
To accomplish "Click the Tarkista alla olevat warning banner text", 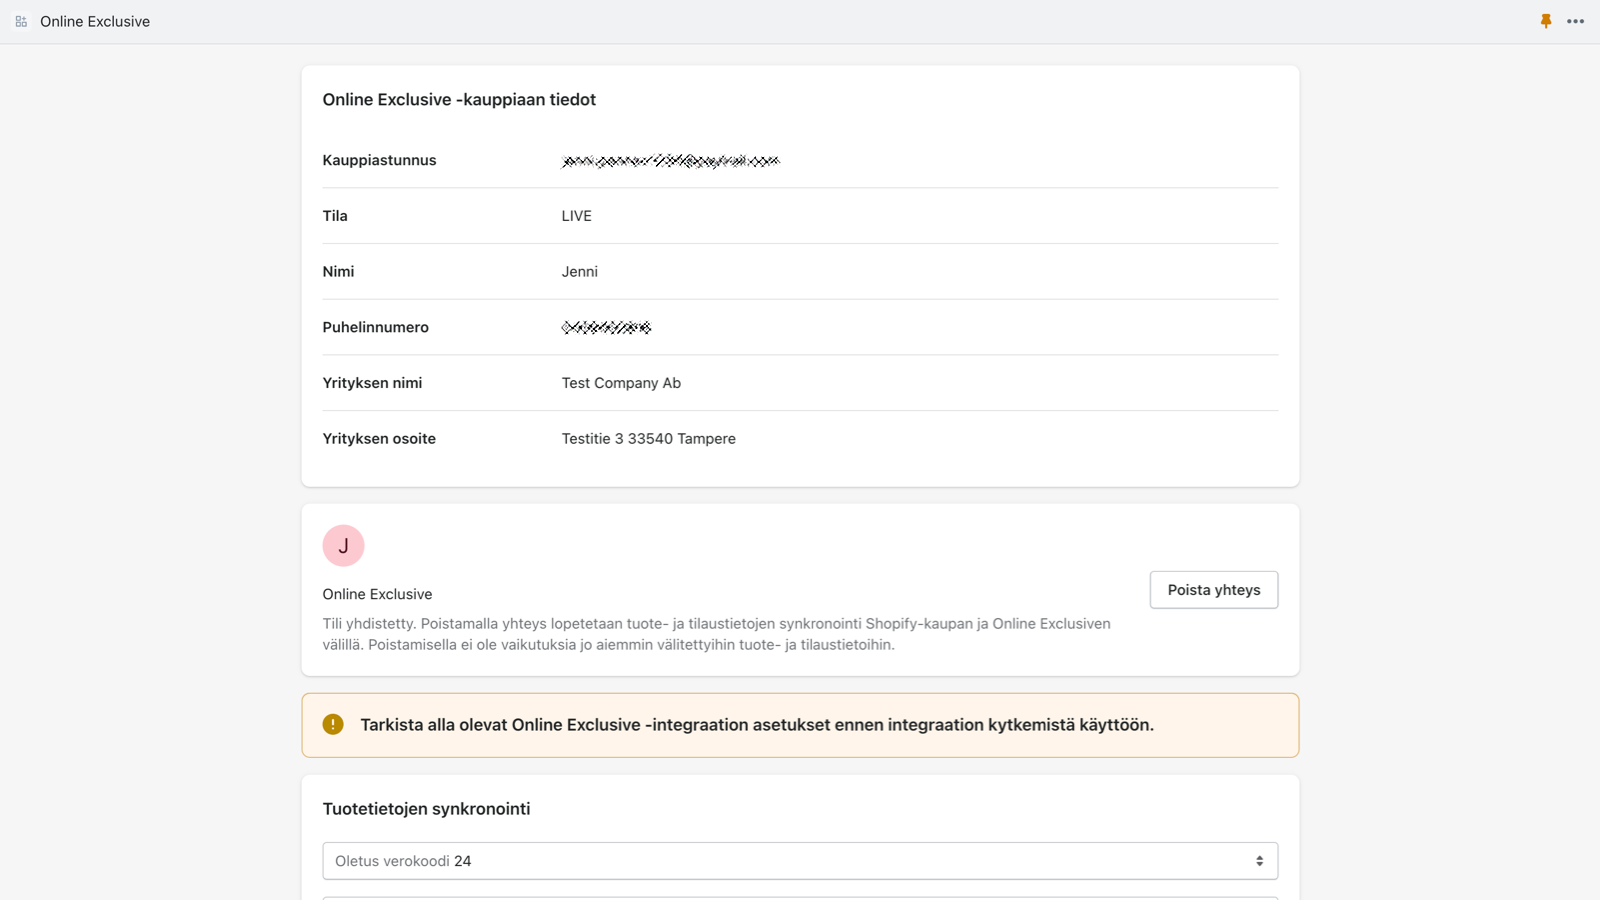I will coord(757,725).
